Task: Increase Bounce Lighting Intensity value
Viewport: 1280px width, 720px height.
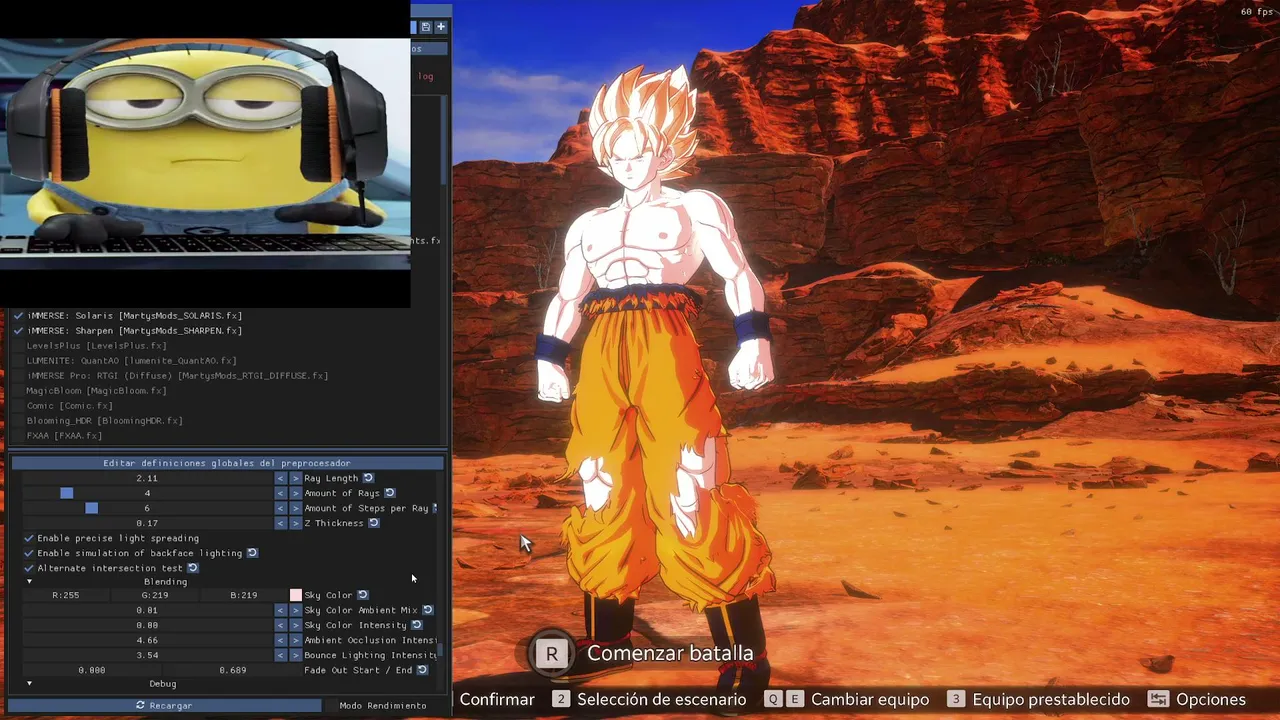Action: click(295, 655)
